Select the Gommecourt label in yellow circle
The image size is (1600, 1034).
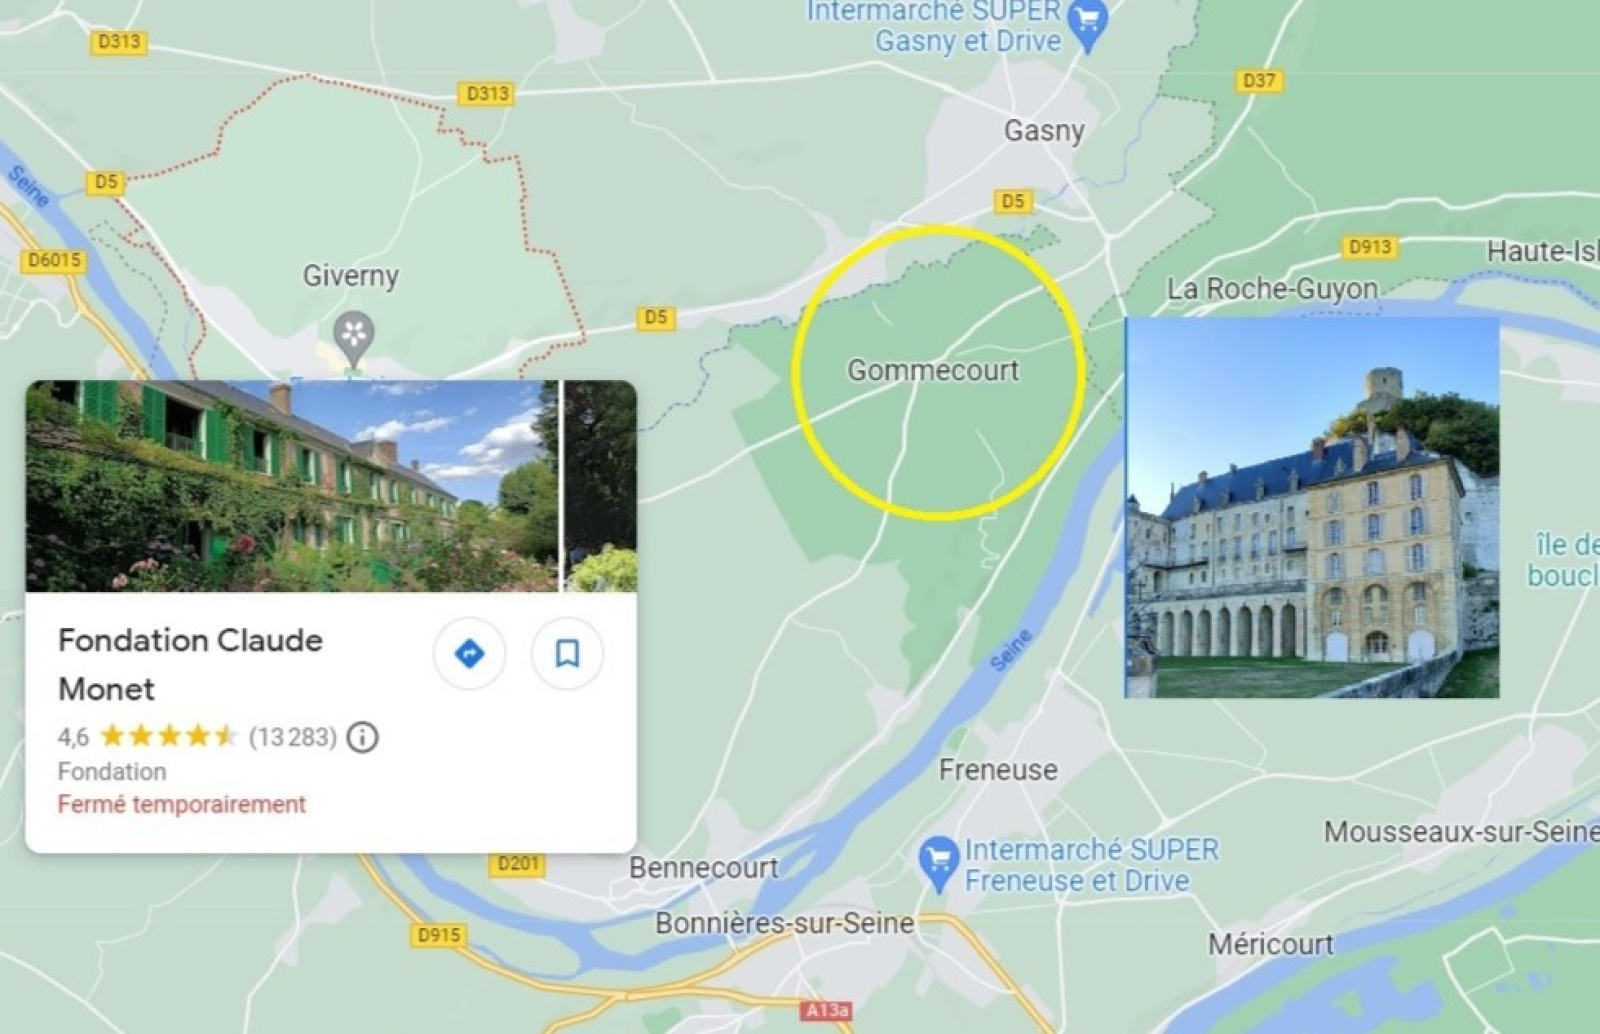(933, 370)
